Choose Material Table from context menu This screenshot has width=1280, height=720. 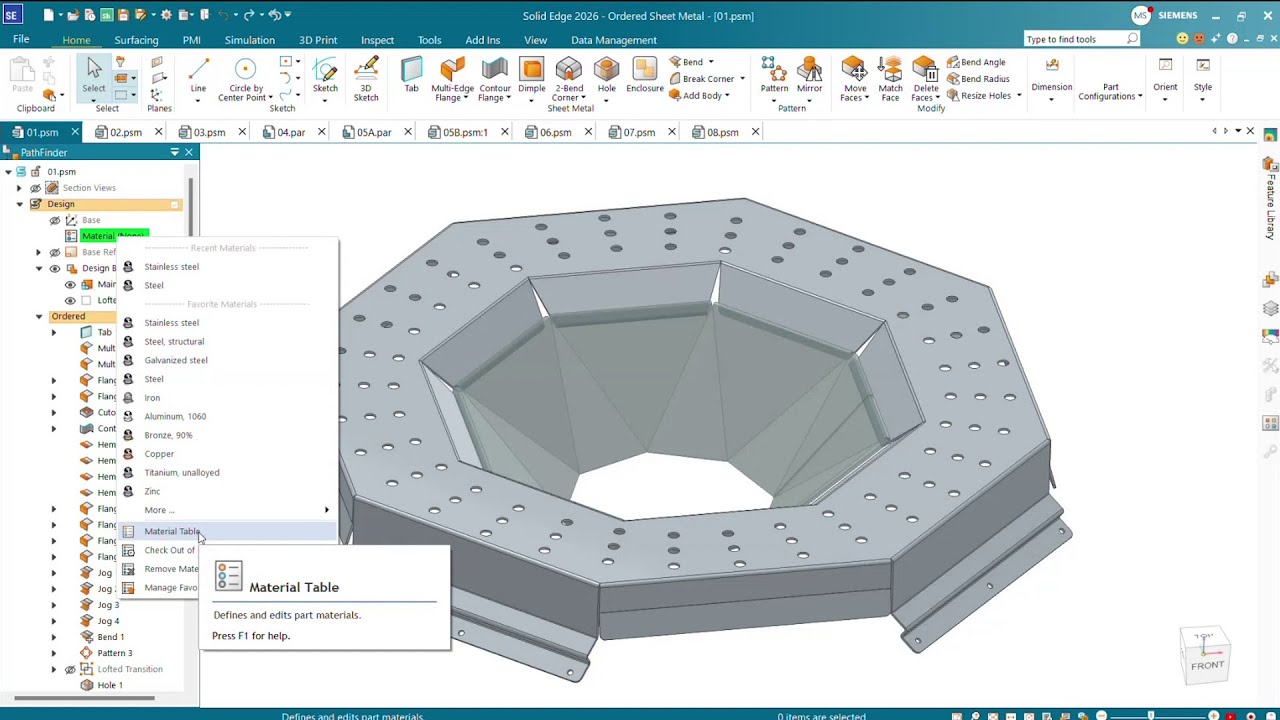click(x=228, y=531)
